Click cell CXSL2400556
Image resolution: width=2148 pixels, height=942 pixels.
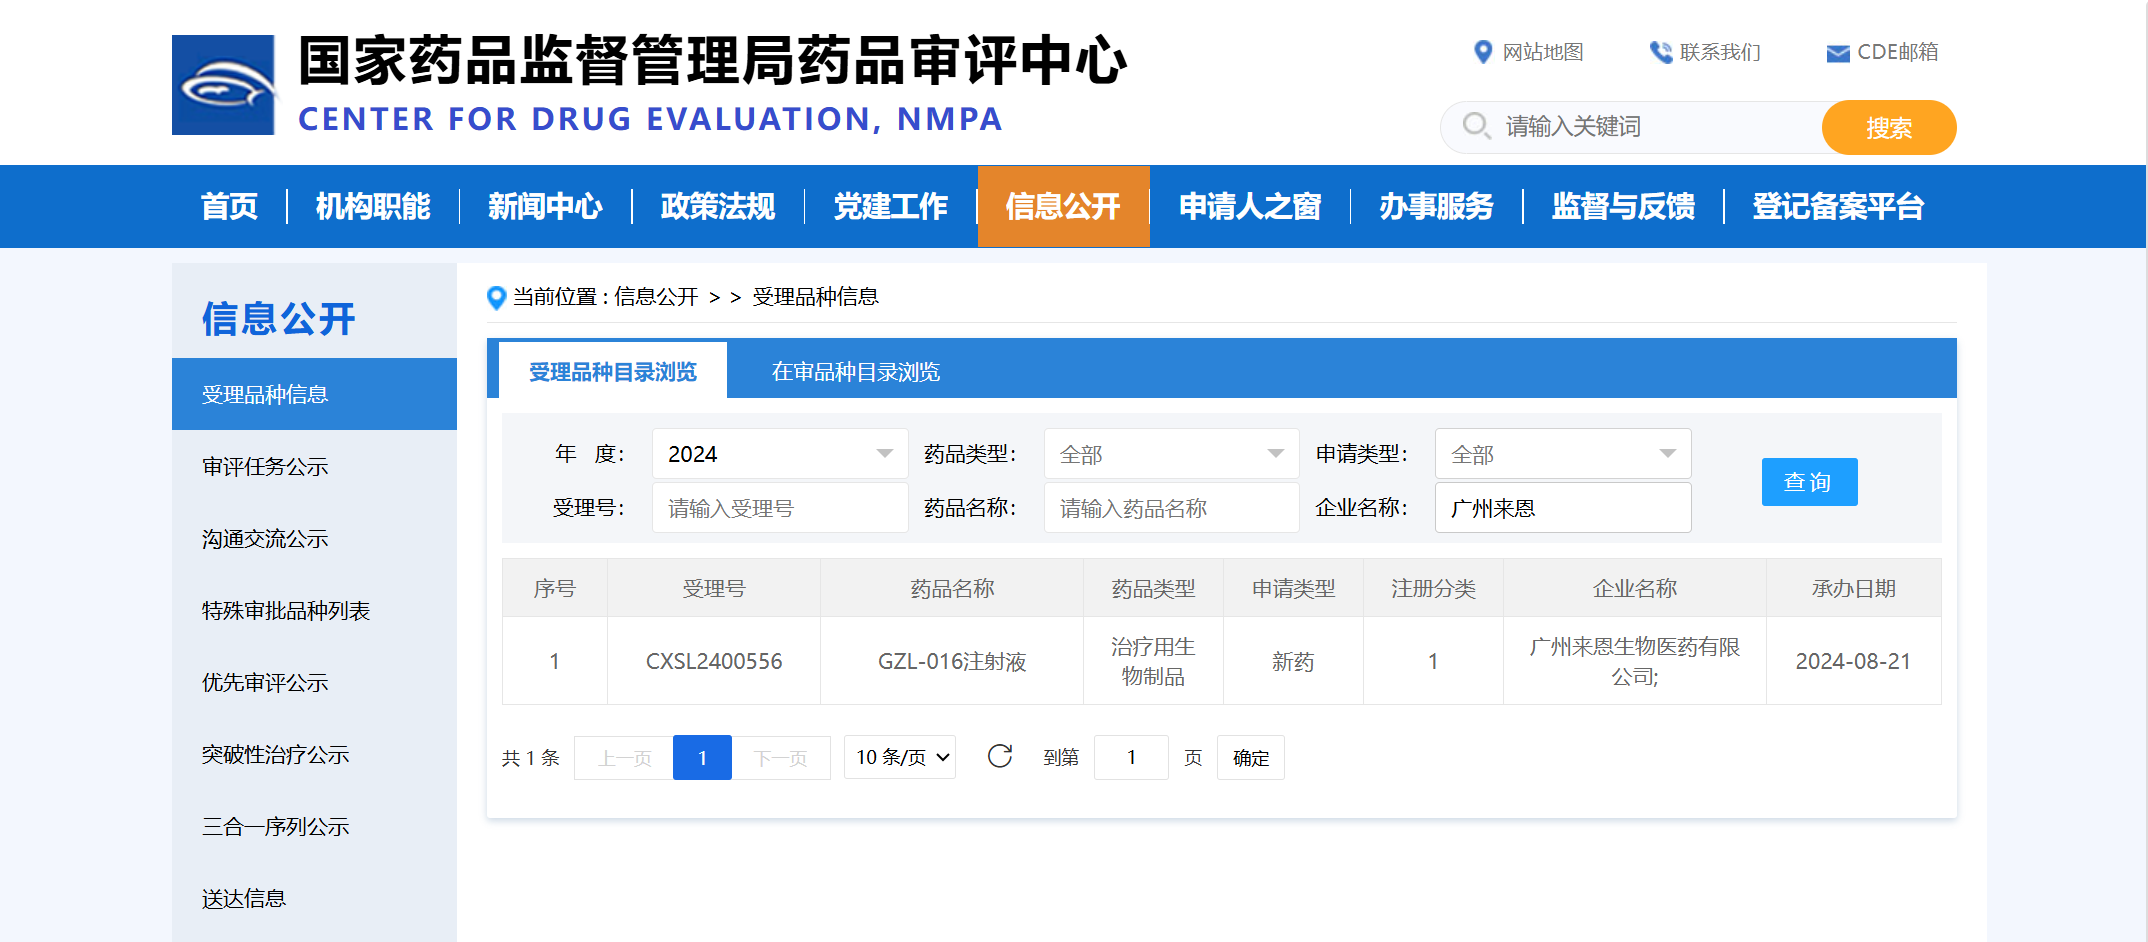(x=714, y=661)
